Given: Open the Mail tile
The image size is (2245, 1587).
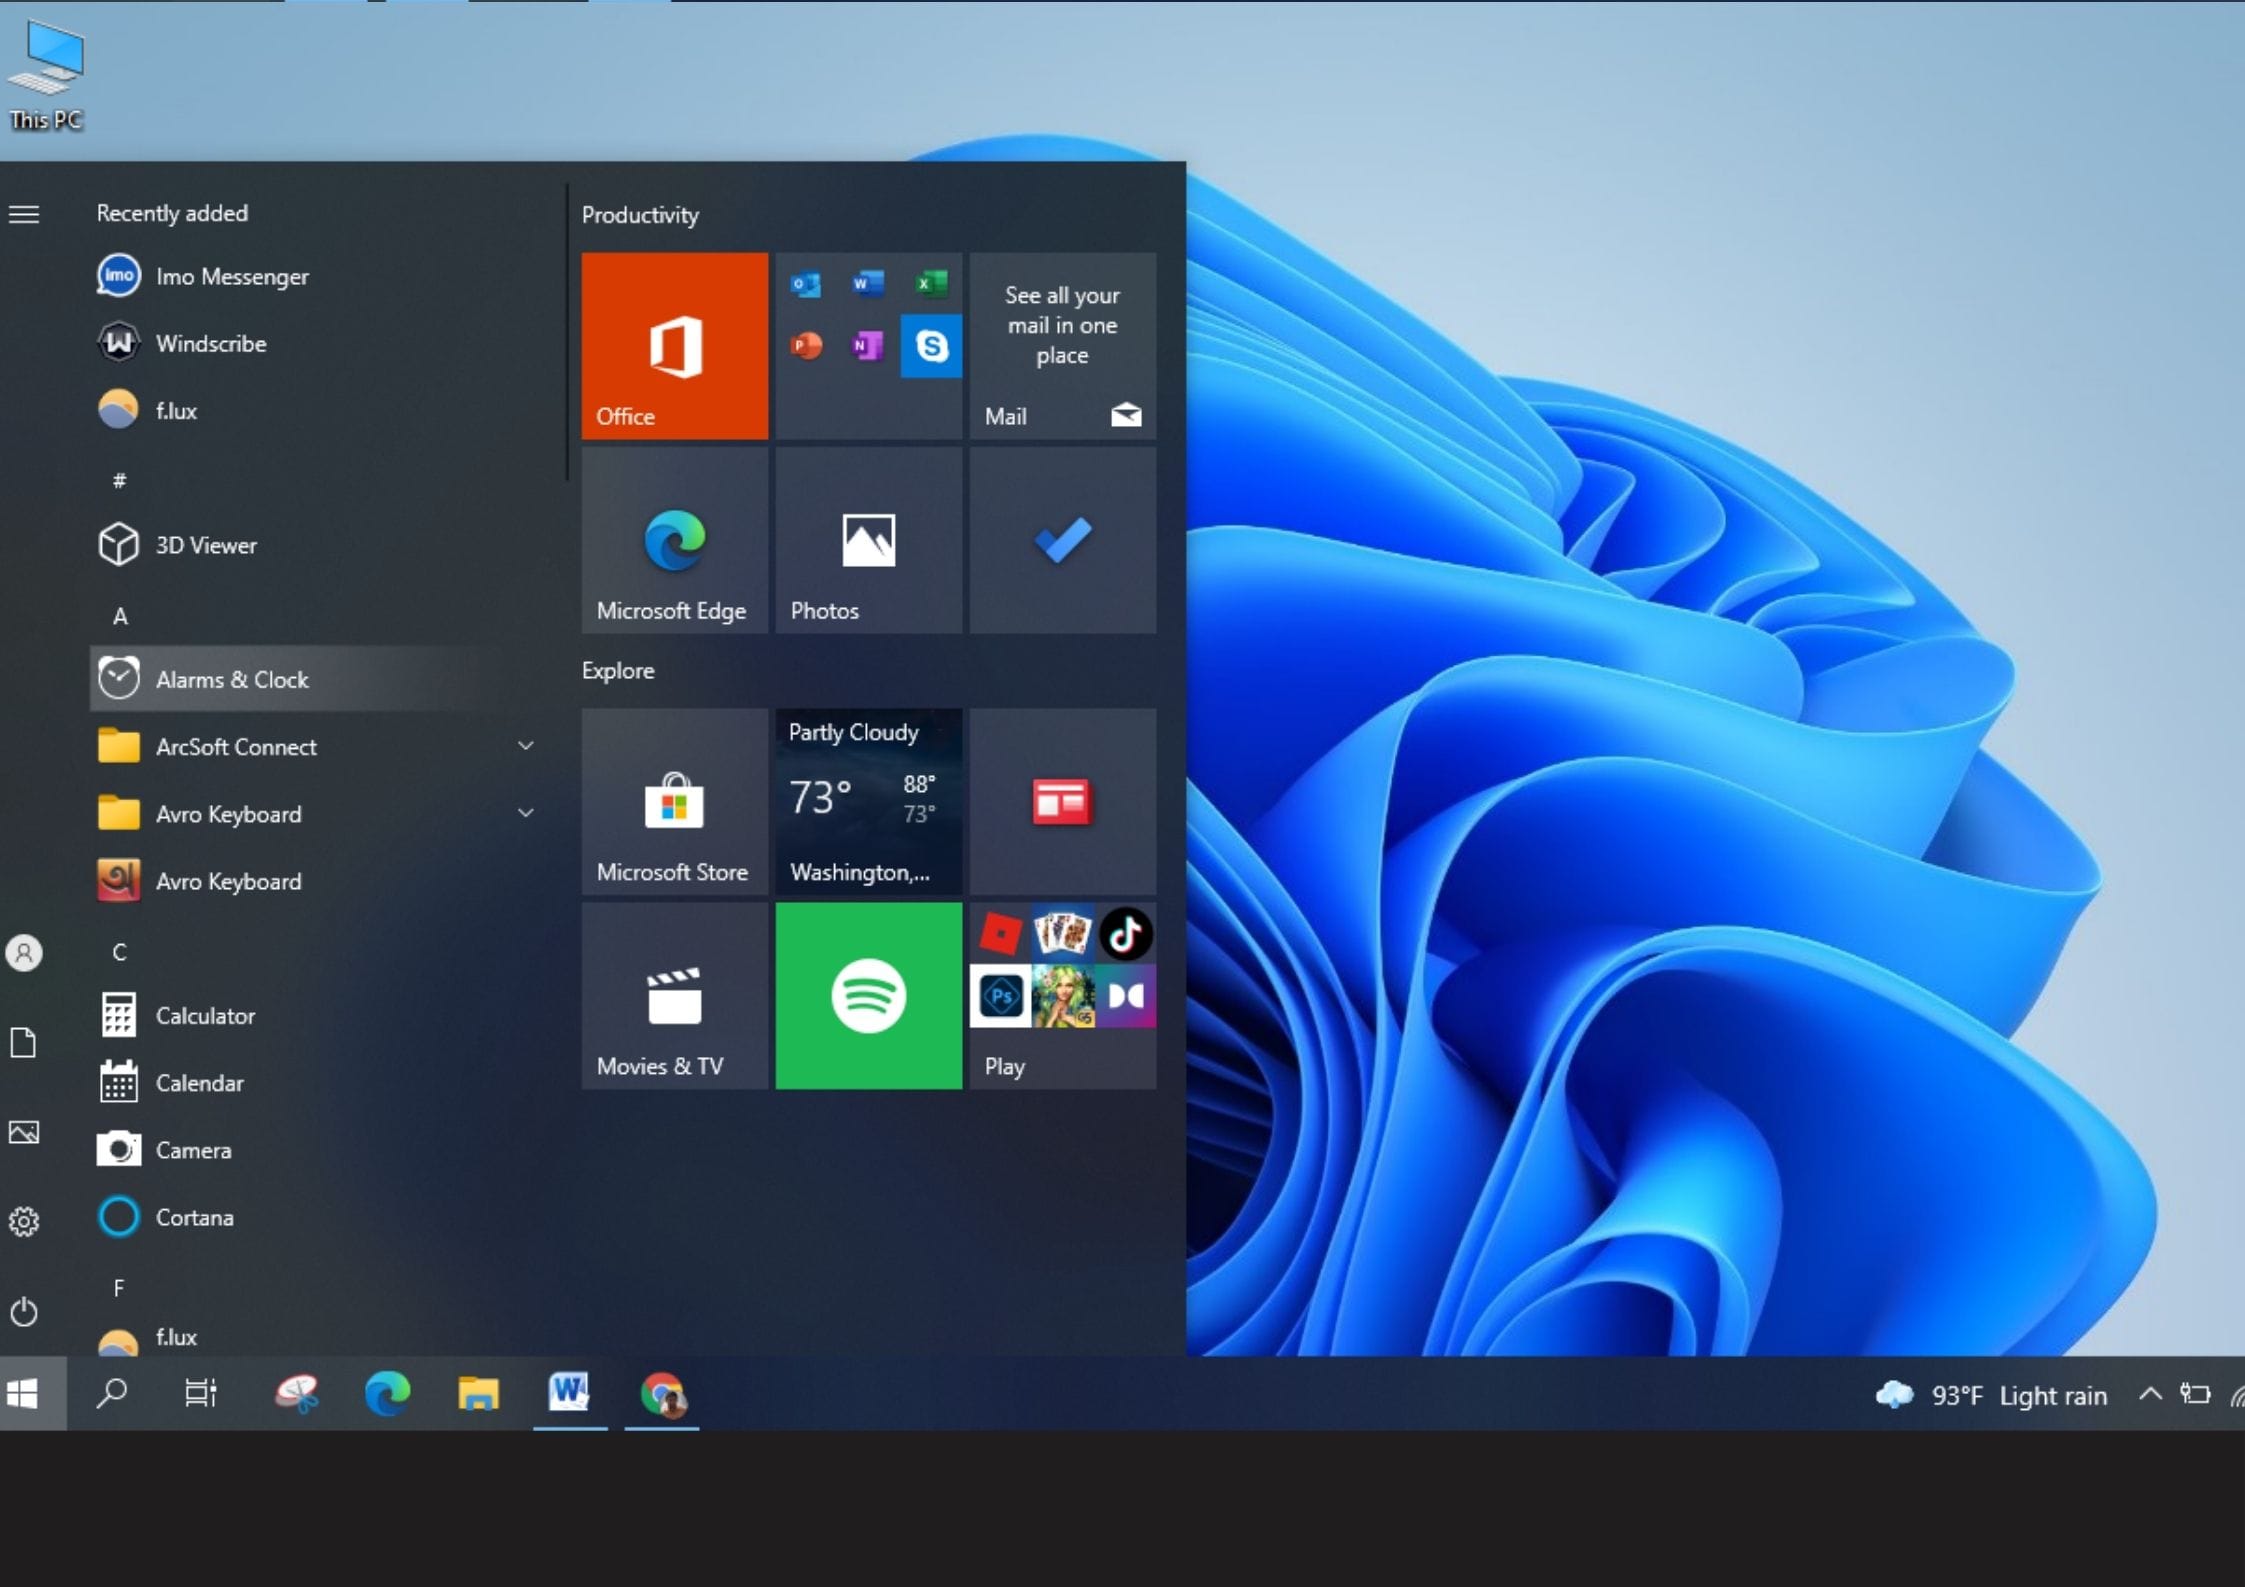Looking at the screenshot, I should (1063, 345).
